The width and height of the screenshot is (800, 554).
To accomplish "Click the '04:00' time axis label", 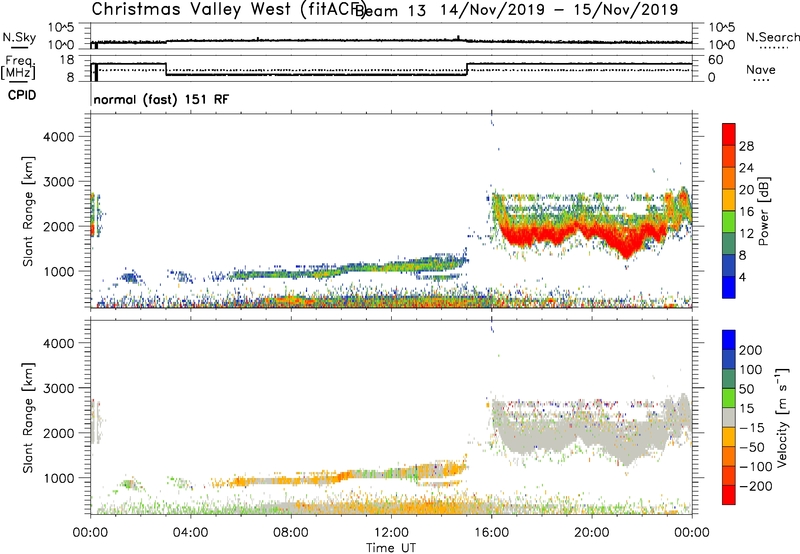I will point(191,533).
